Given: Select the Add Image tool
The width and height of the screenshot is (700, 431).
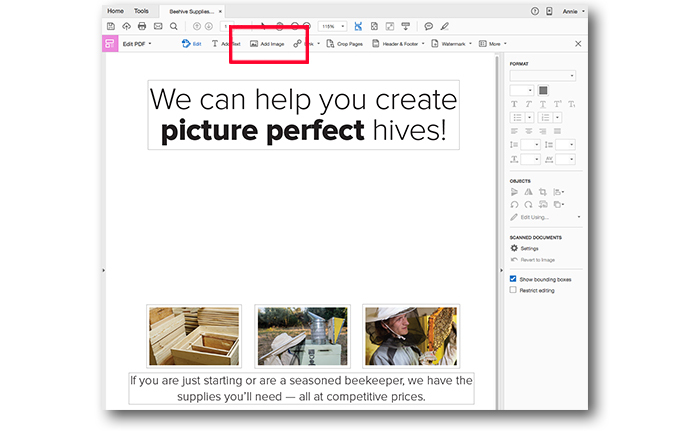Looking at the screenshot, I should tap(267, 44).
